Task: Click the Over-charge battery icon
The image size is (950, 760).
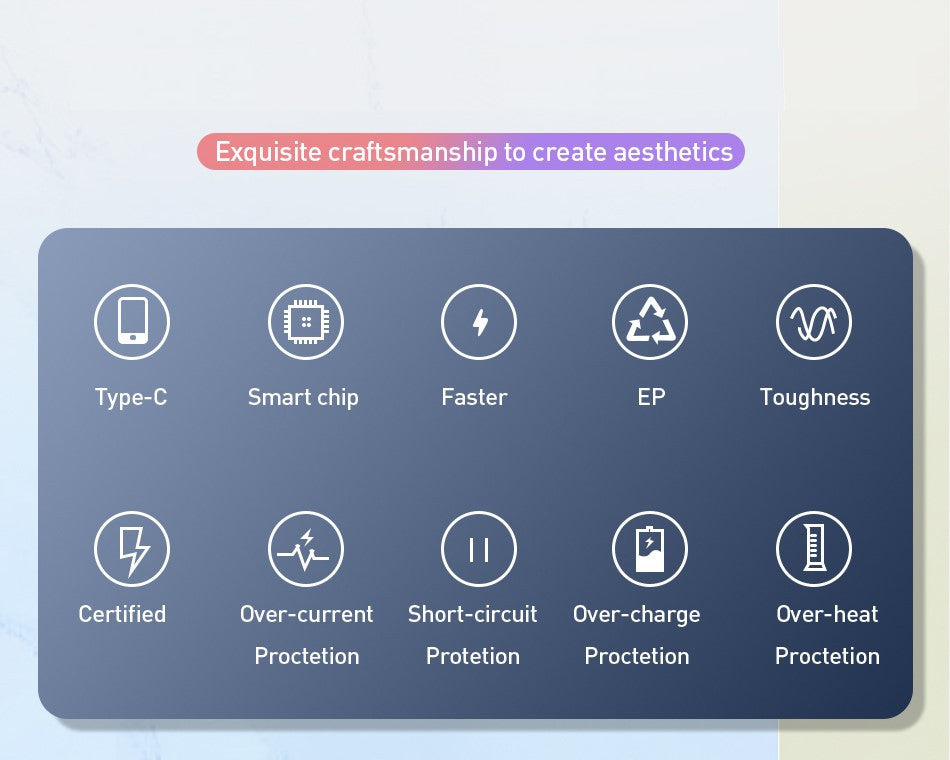Action: coord(650,549)
